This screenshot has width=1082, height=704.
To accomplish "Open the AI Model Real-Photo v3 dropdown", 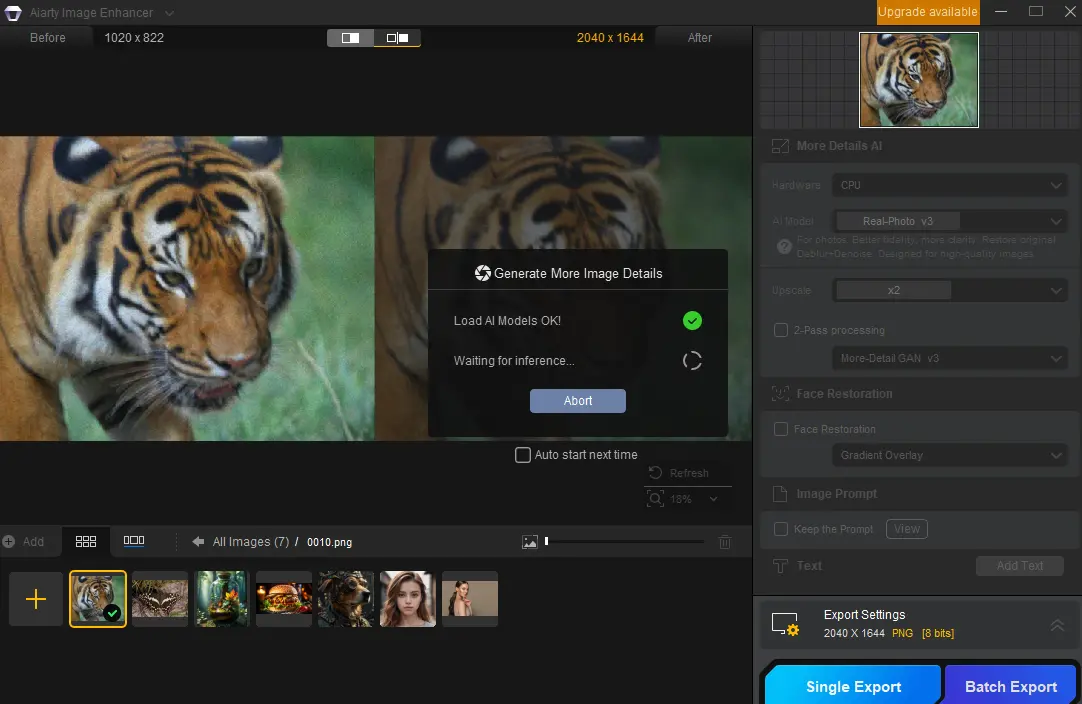I will [950, 221].
